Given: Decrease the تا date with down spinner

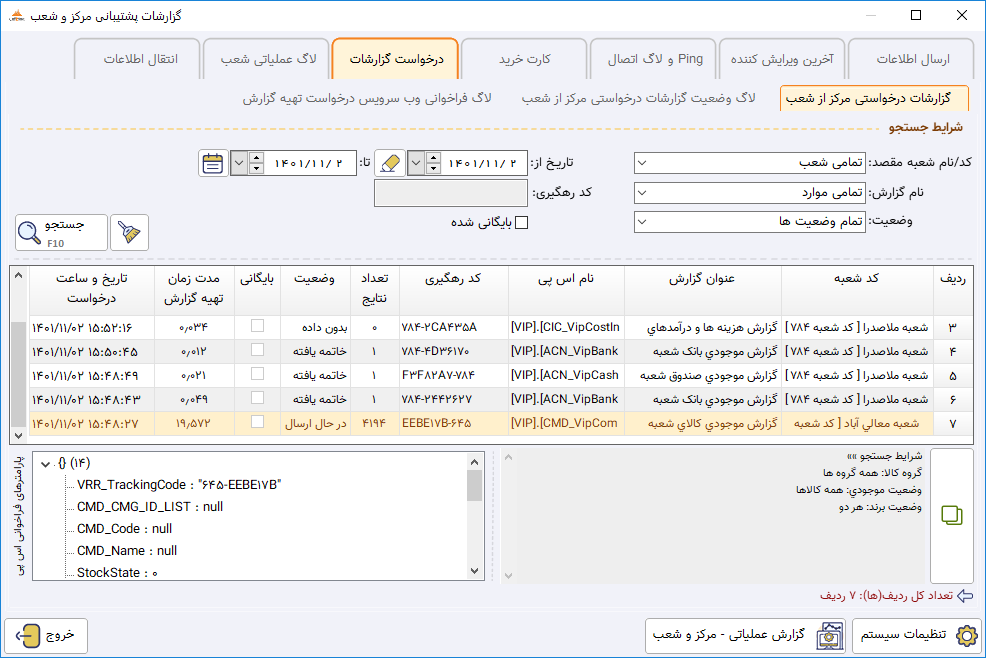Looking at the screenshot, I should click(256, 169).
